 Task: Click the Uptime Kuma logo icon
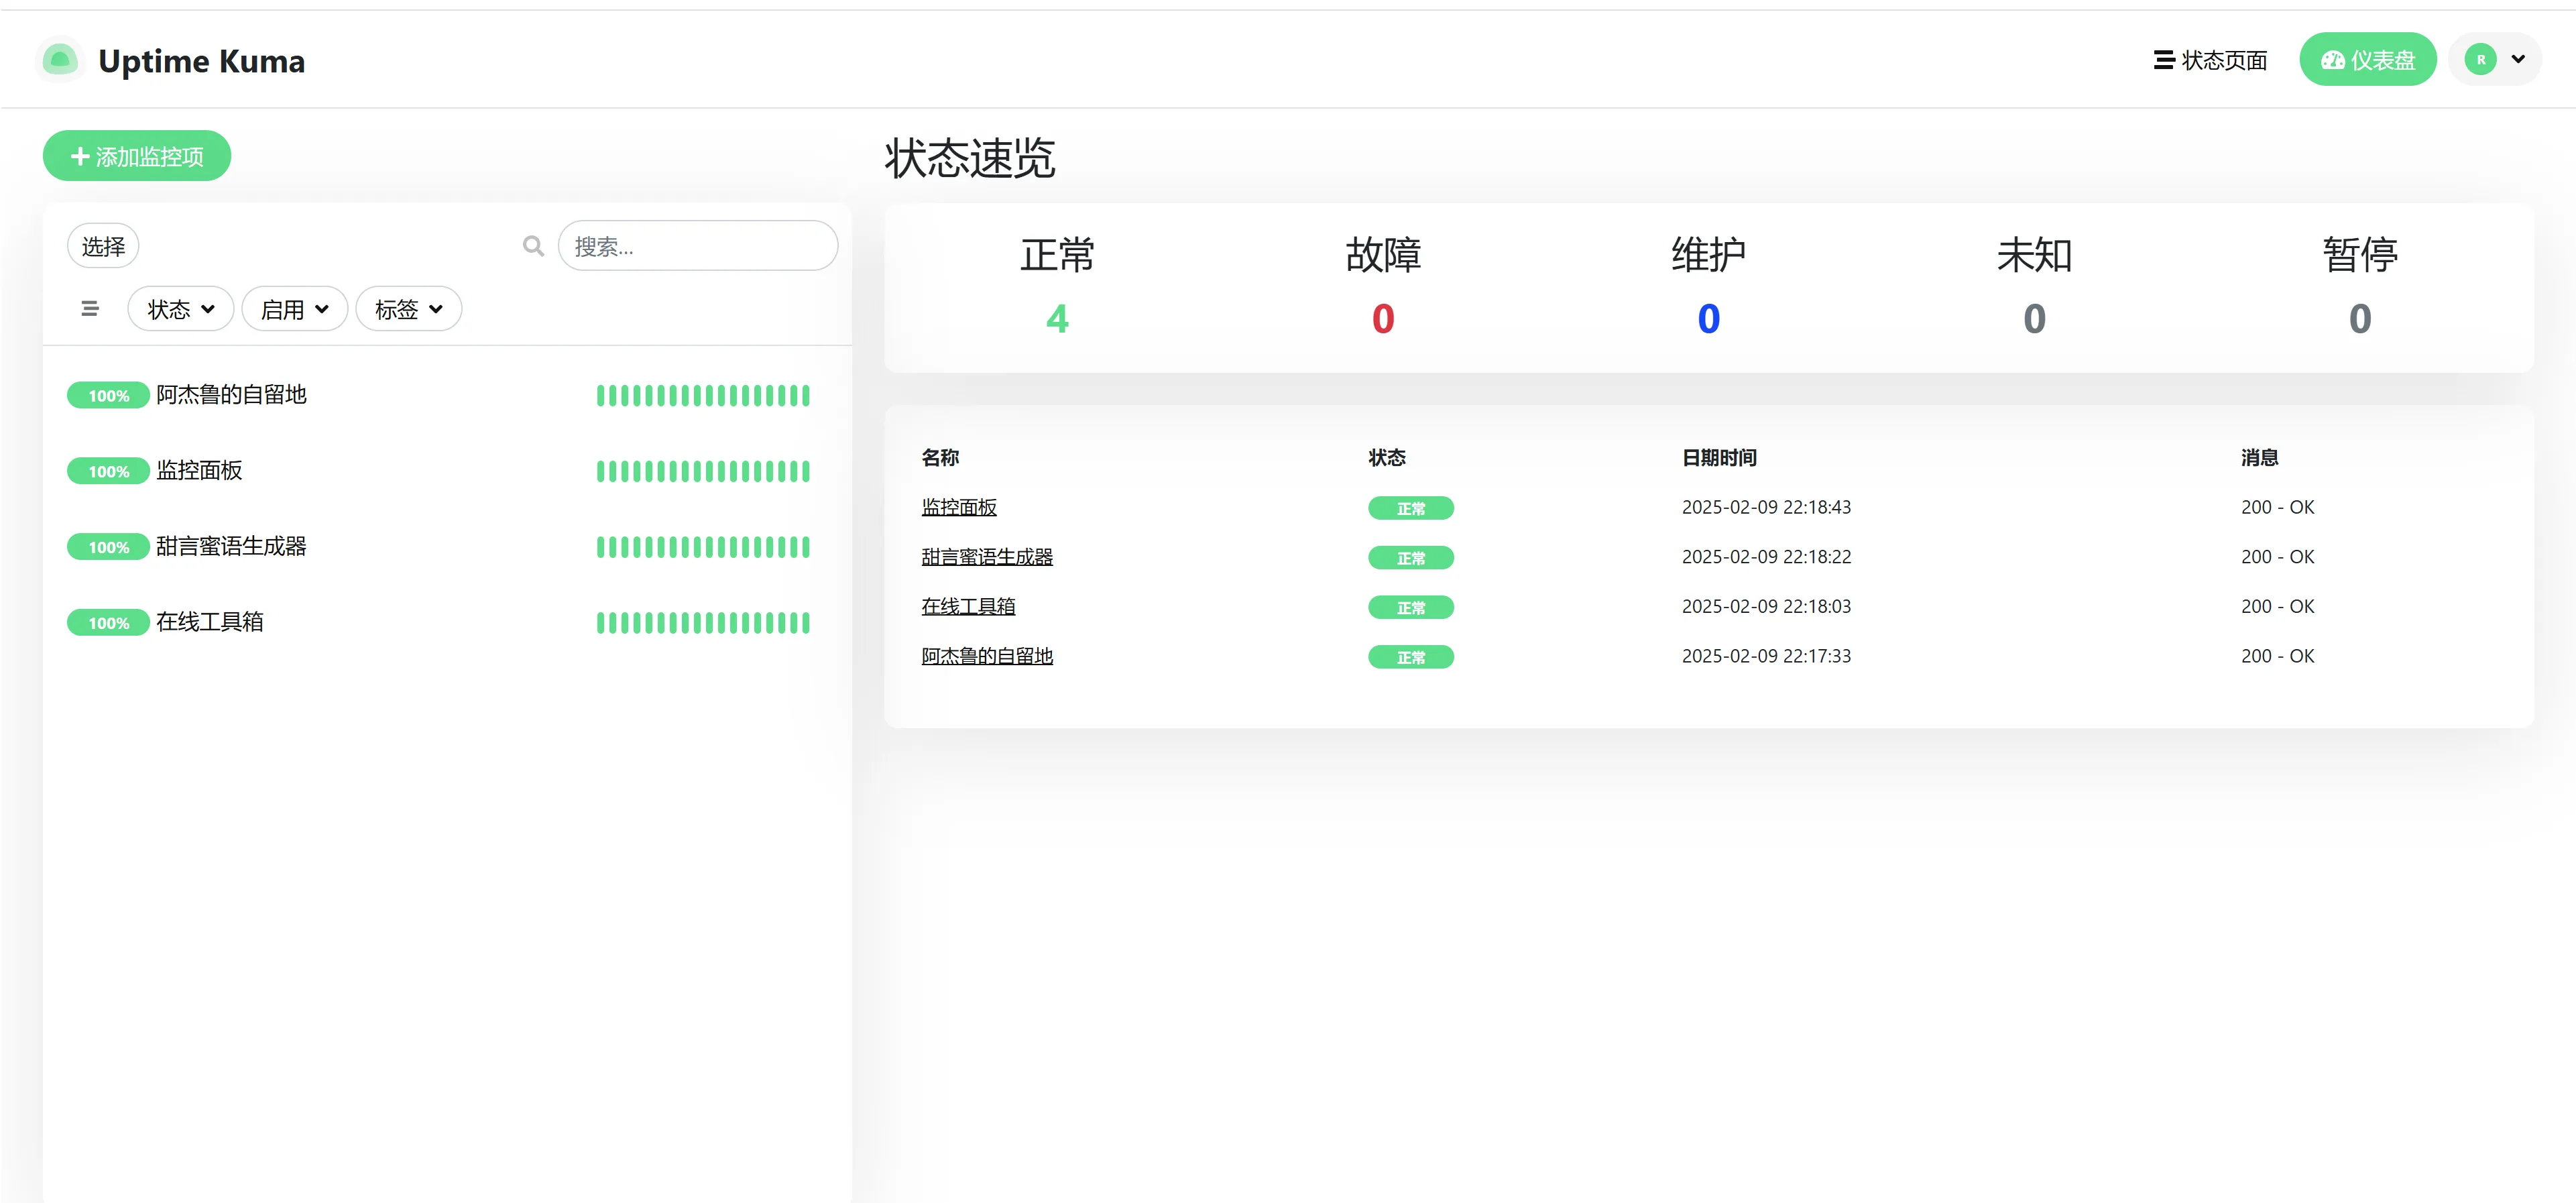60,60
